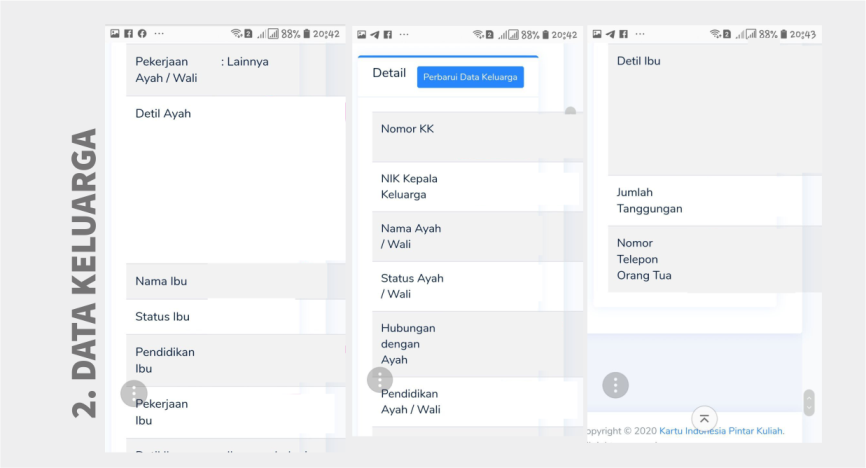The image size is (866, 468).
Task: Click the Nama Ayah / Wali row
Action: (477, 236)
